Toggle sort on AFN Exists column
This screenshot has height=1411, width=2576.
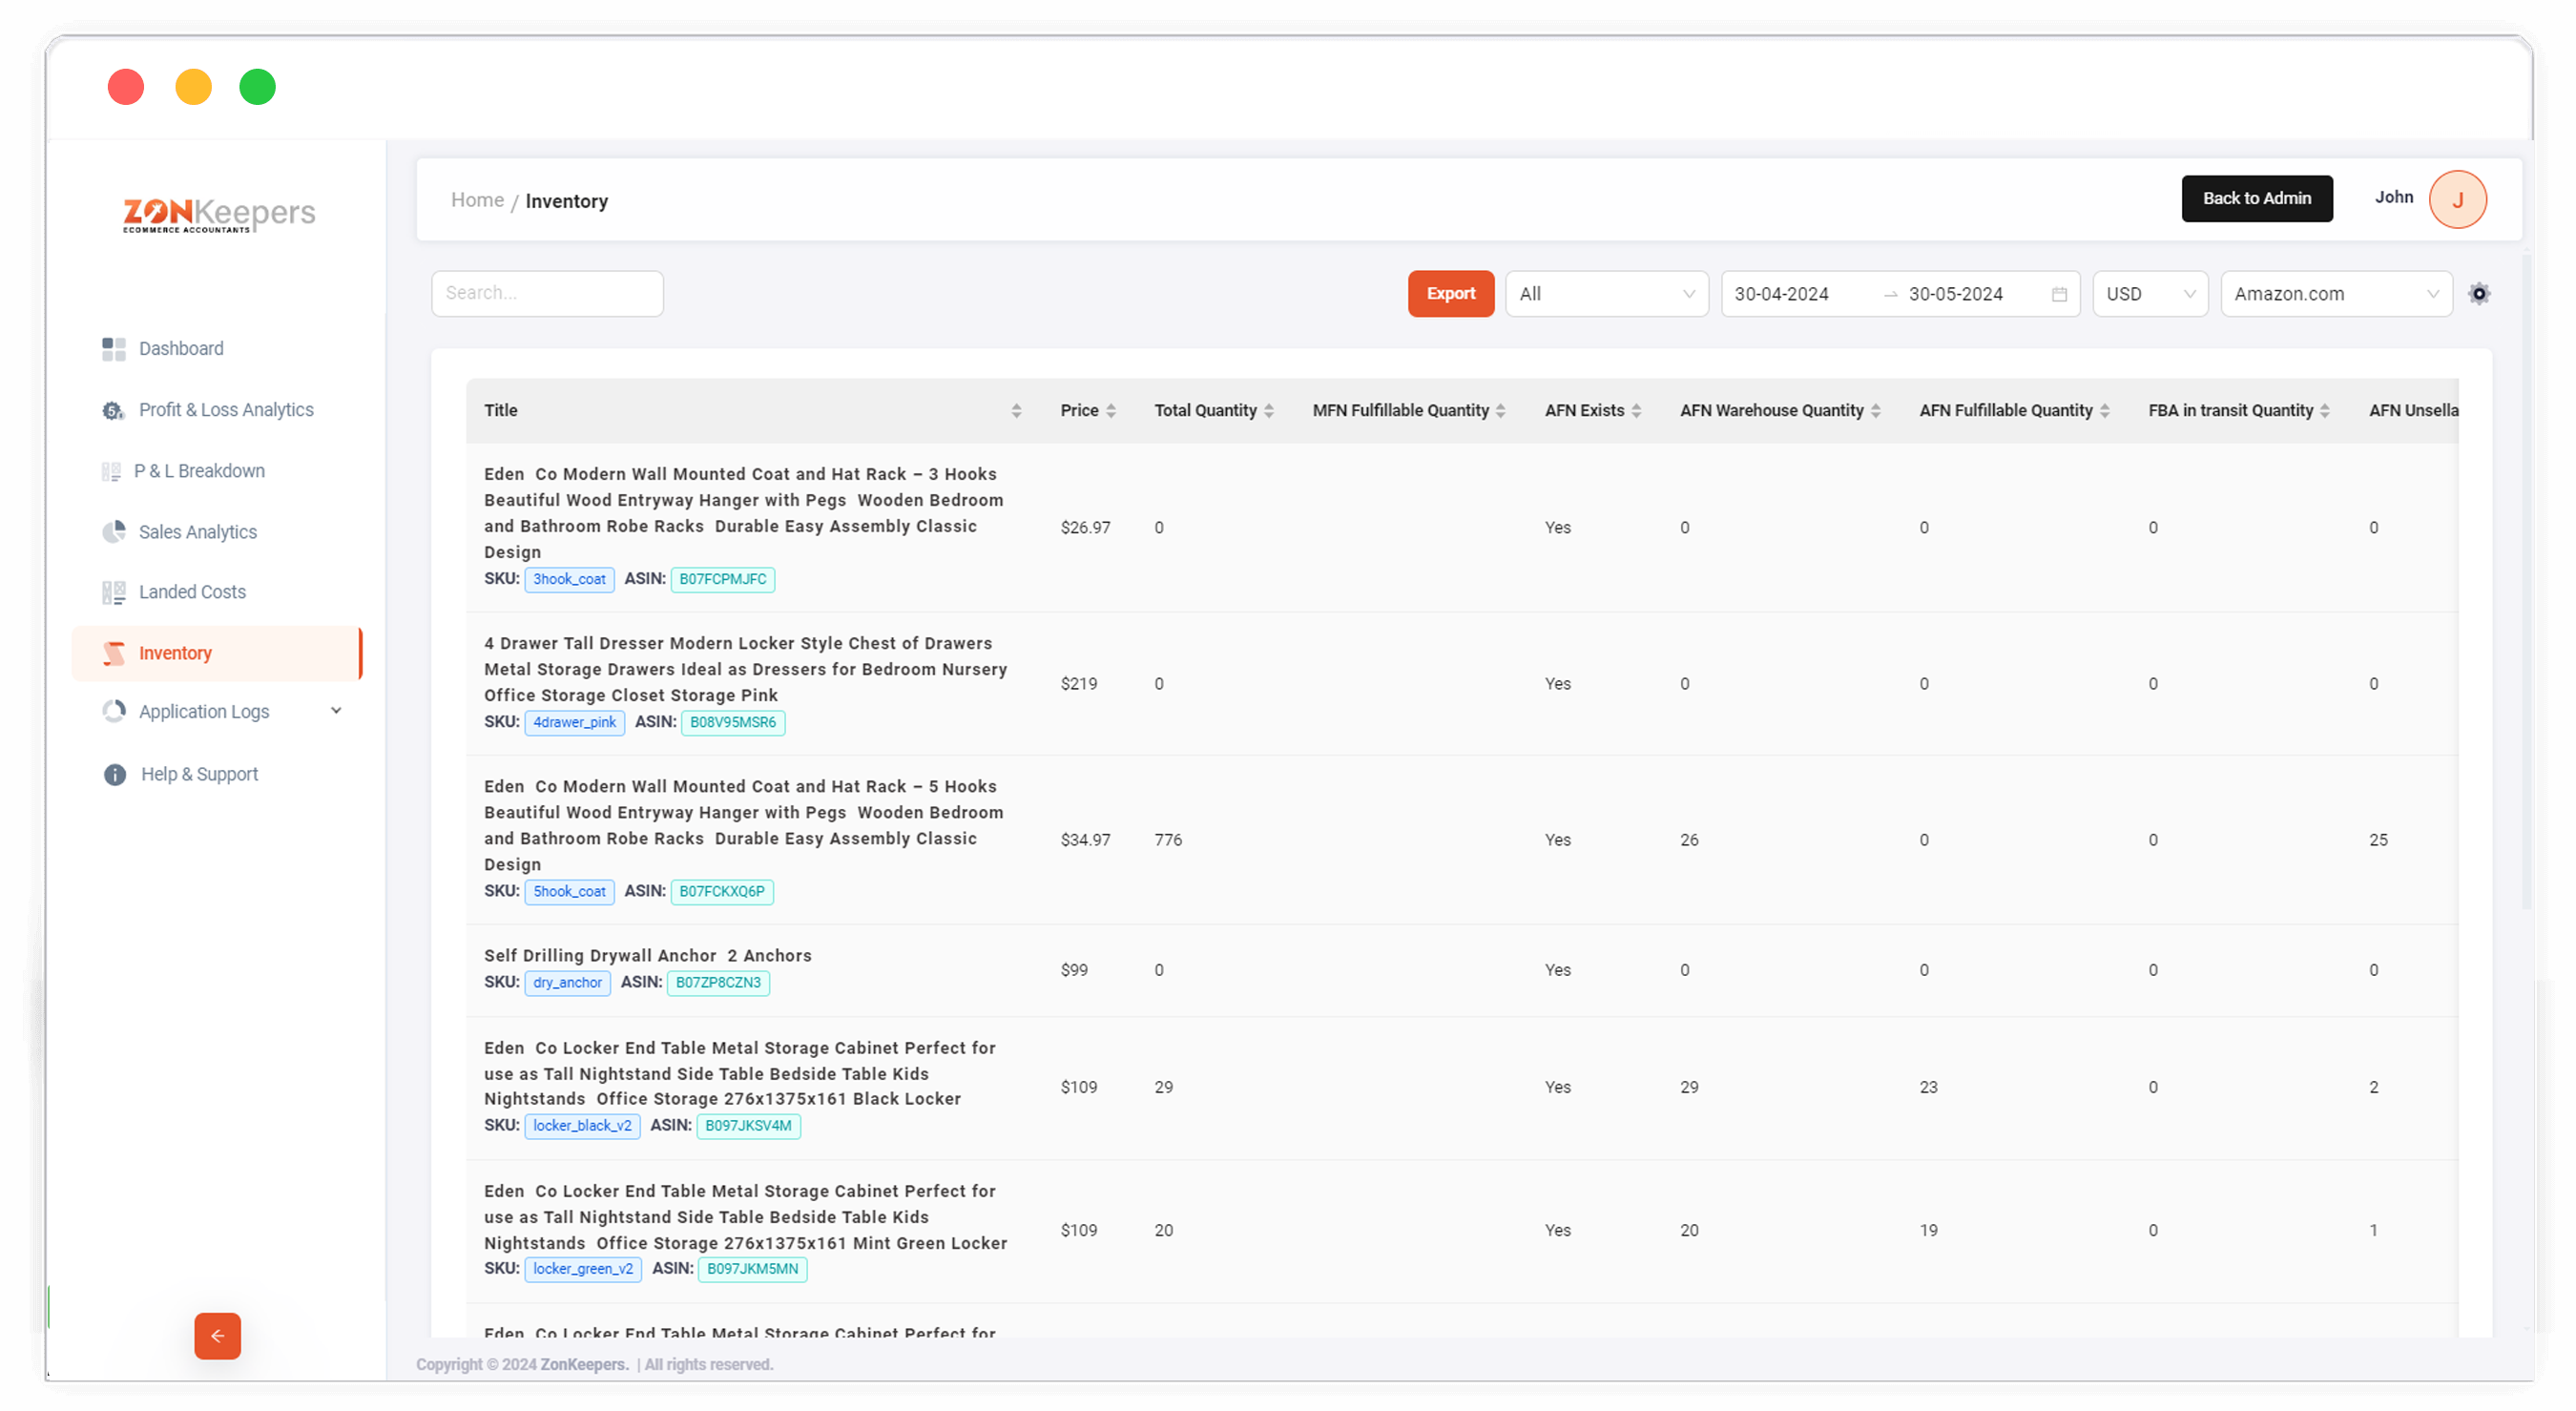point(1636,411)
